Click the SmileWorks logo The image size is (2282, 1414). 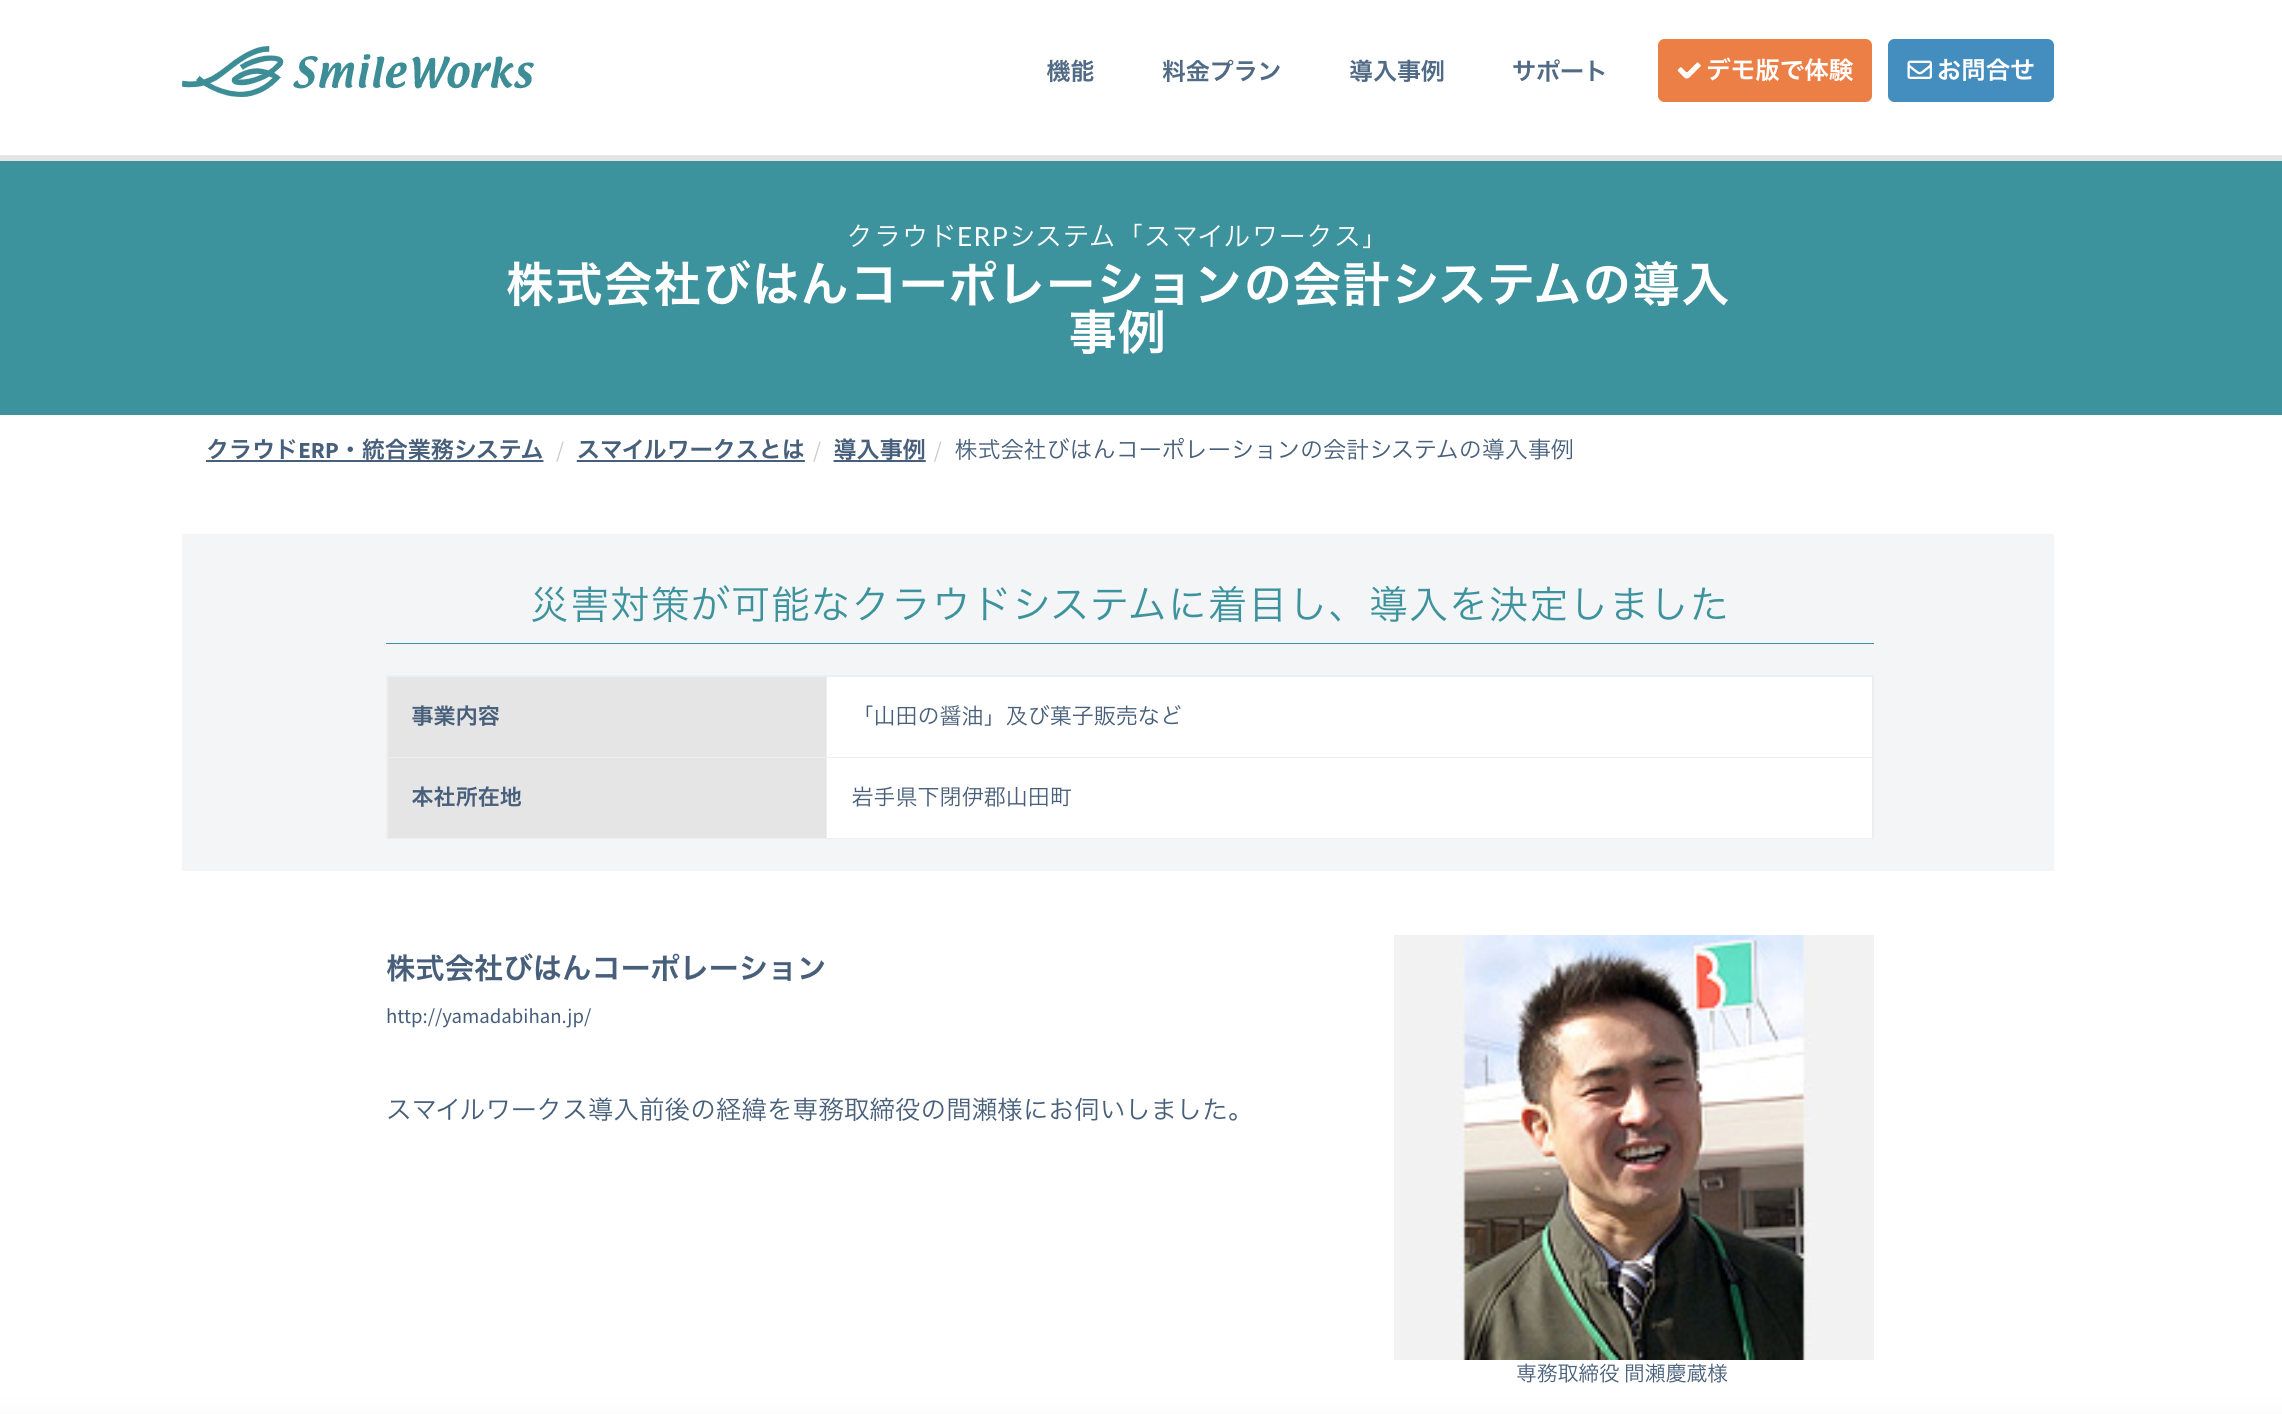358,72
